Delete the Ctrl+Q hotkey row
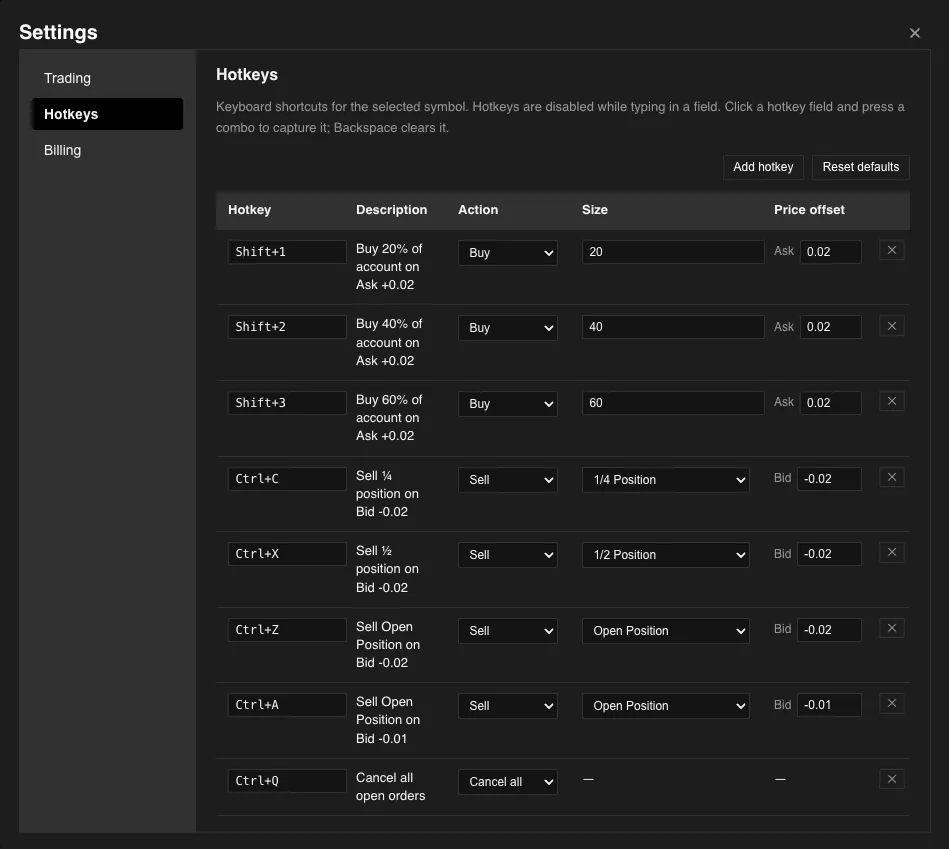This screenshot has height=849, width=949. click(892, 779)
